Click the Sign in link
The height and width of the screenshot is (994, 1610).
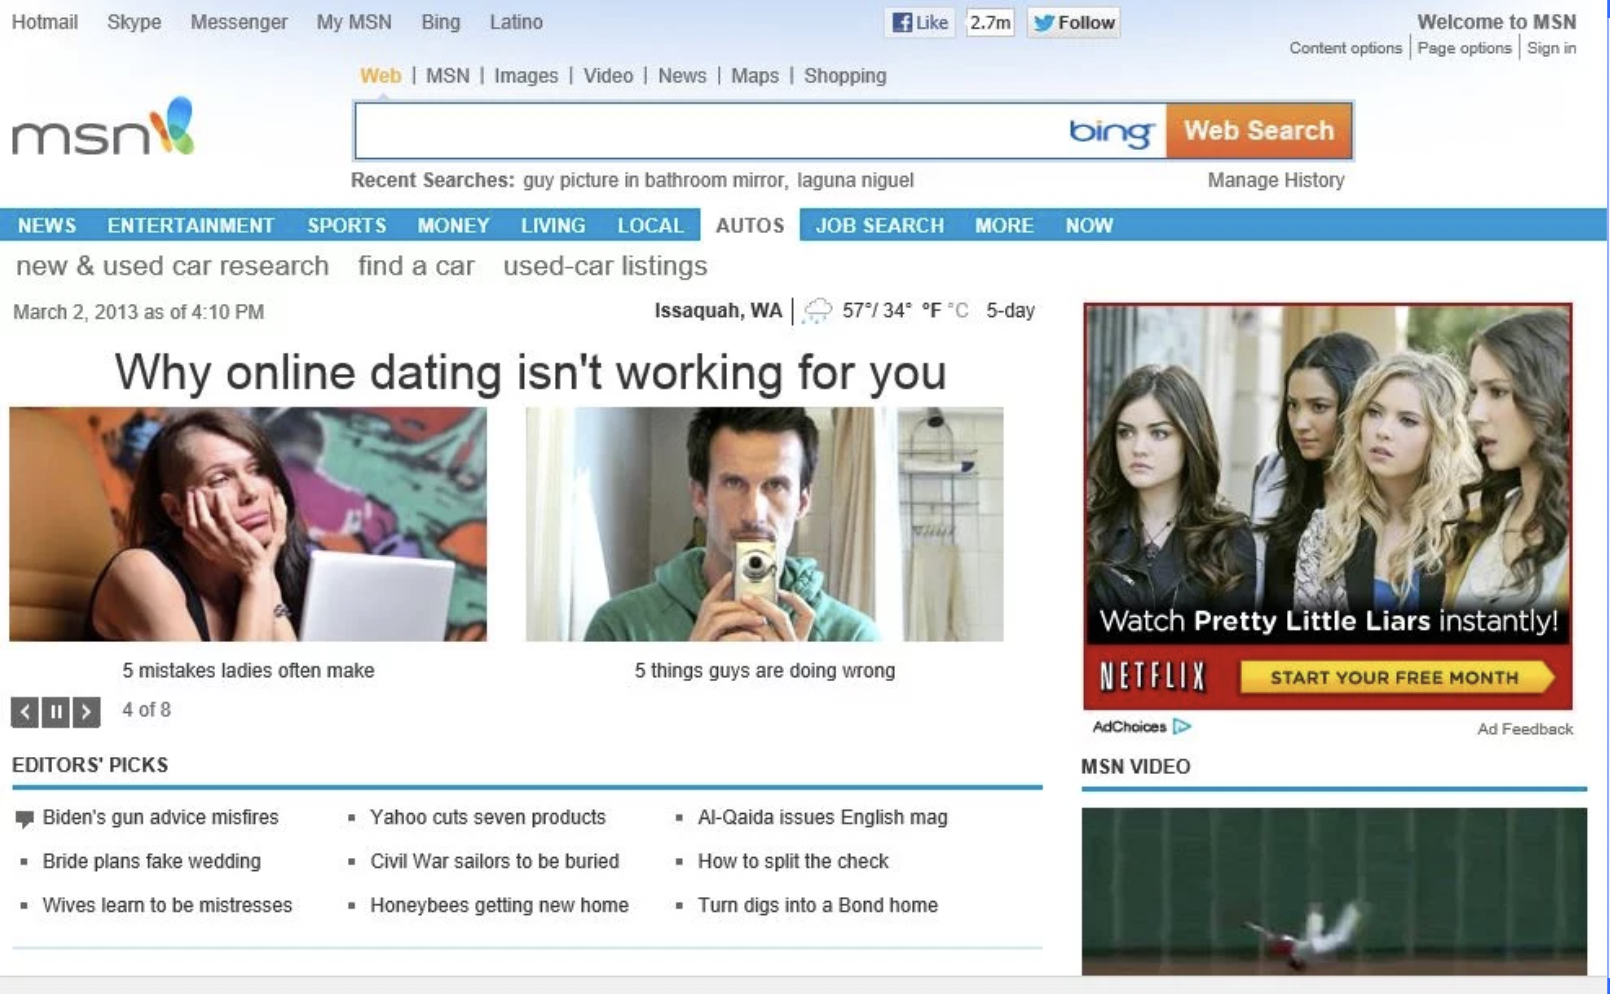(x=1551, y=48)
